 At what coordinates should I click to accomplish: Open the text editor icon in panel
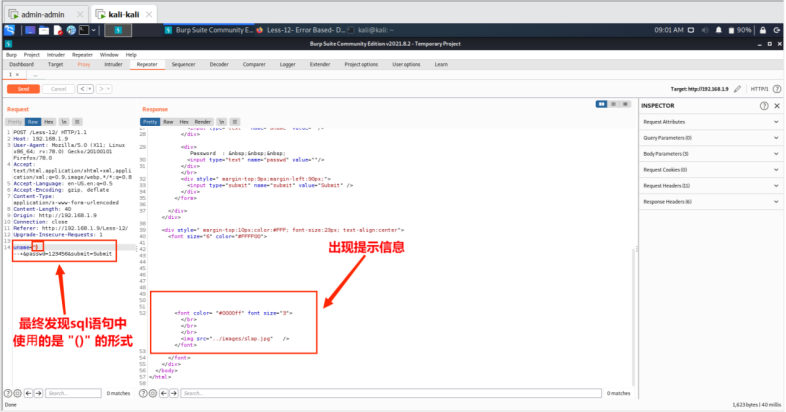[58, 31]
